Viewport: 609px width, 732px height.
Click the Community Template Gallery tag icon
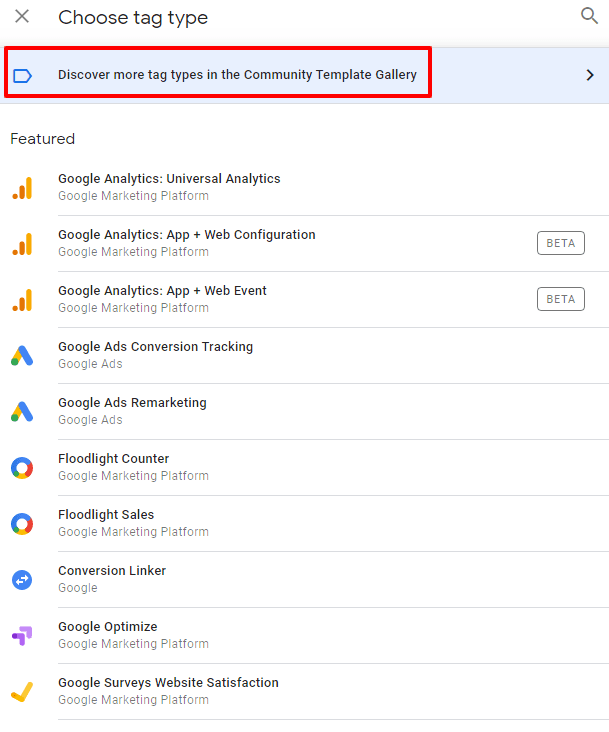click(x=22, y=75)
